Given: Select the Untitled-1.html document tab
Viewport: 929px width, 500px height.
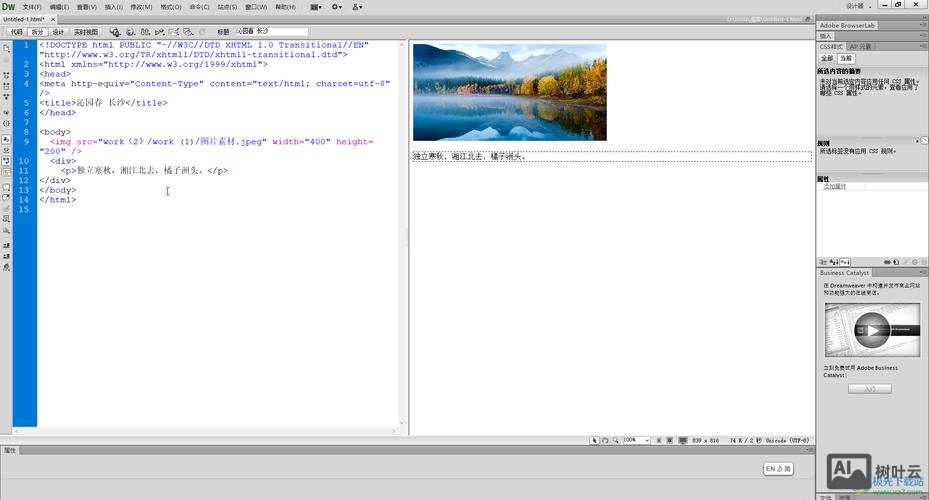Looking at the screenshot, I should point(24,19).
